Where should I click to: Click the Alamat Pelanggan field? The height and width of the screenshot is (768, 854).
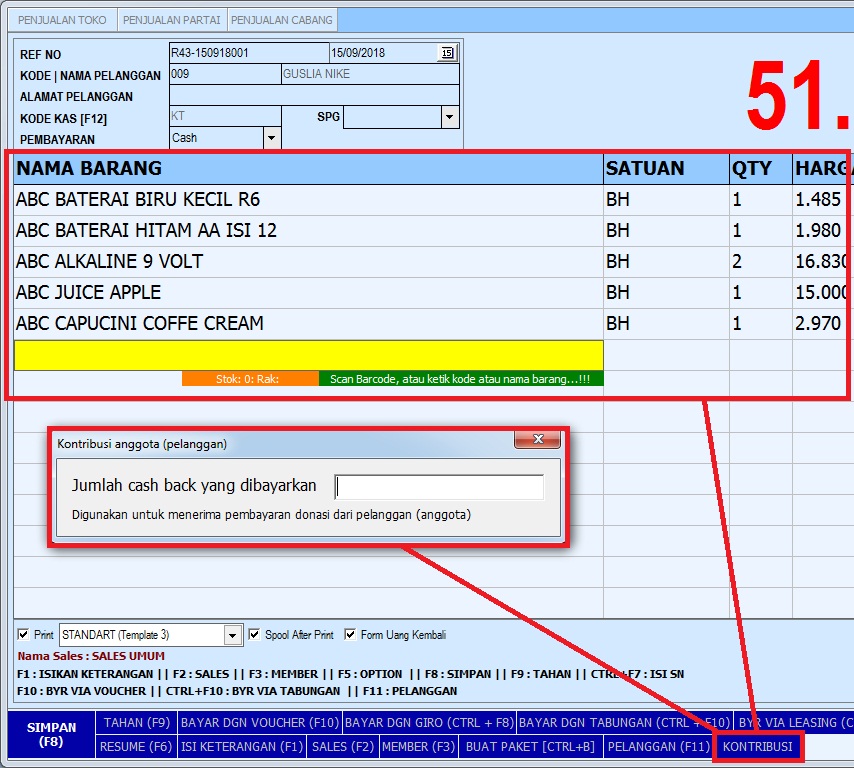pyautogui.click(x=314, y=95)
